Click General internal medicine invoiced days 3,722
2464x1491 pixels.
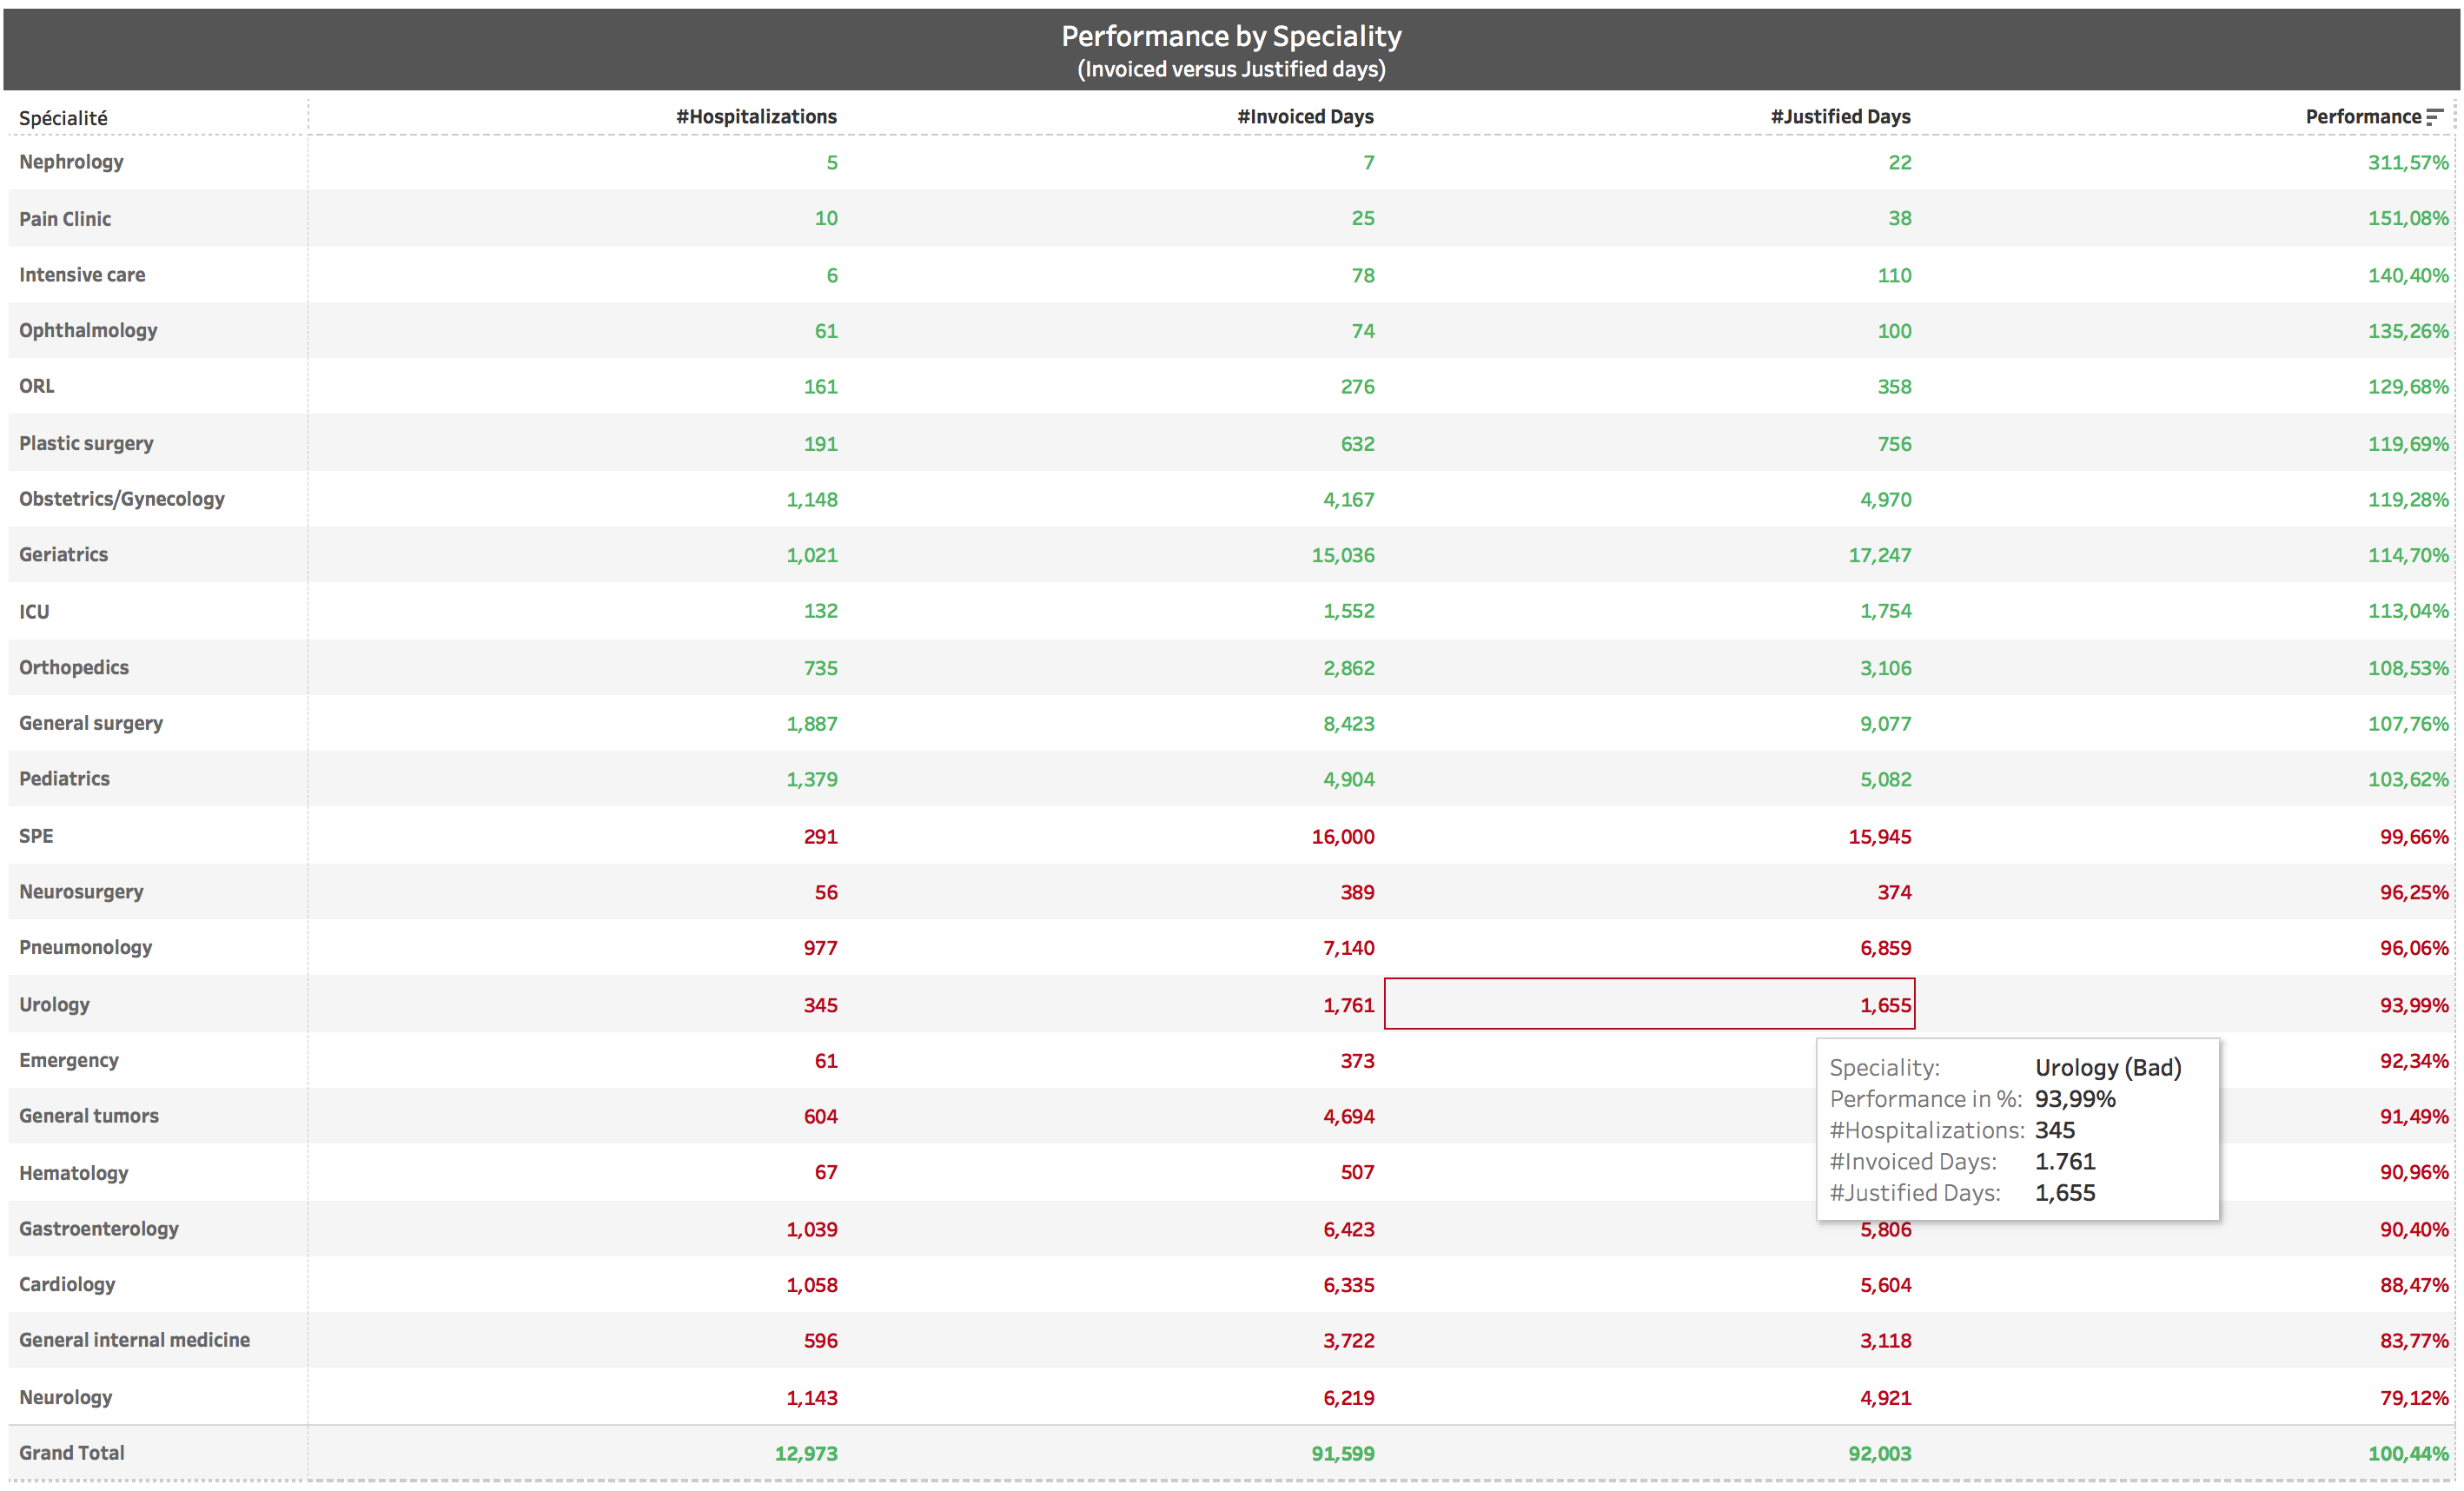pyautogui.click(x=1349, y=1341)
